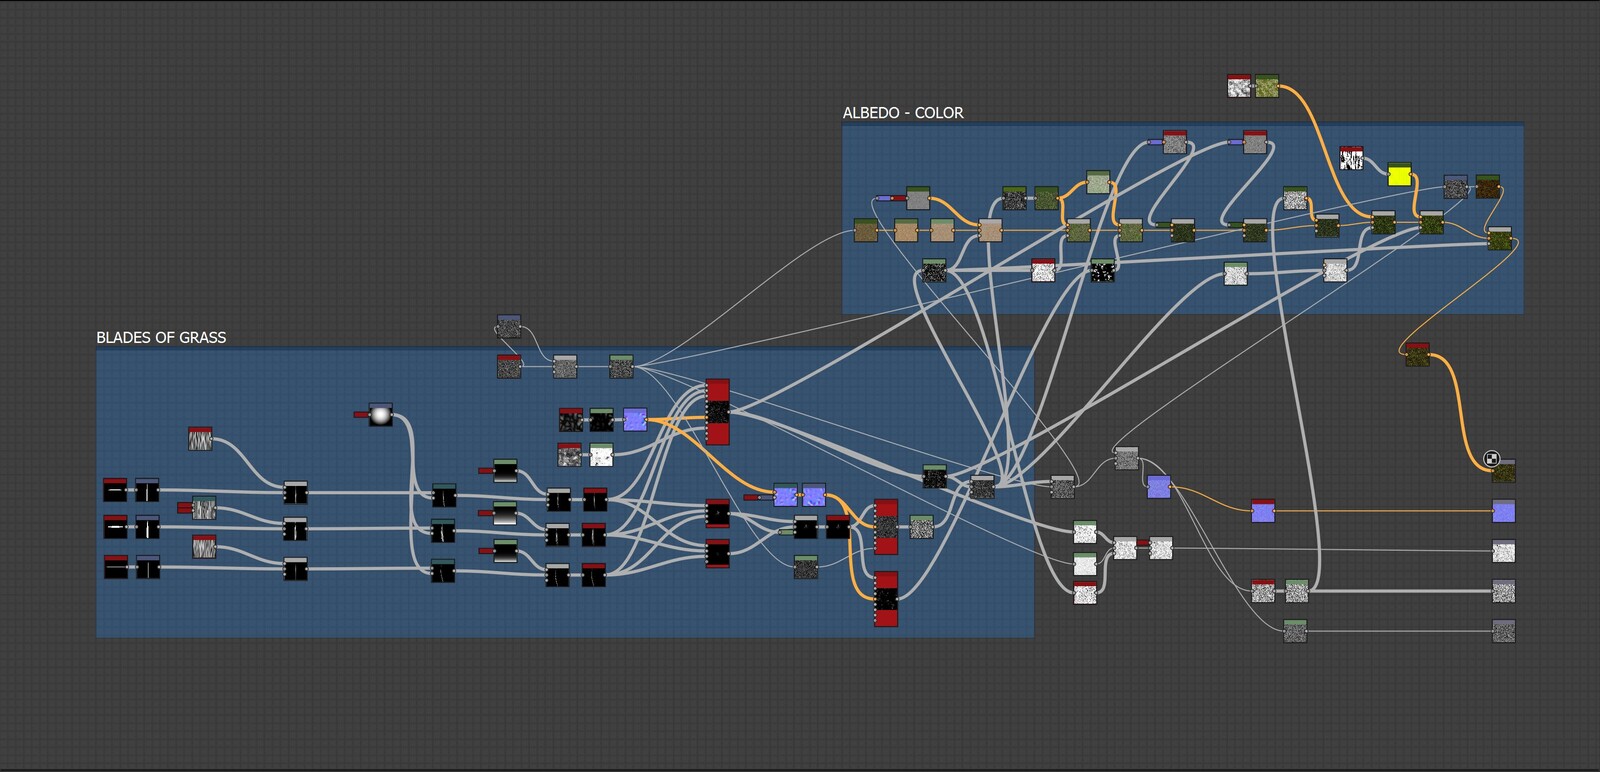Select the black node with white specks in Albedo frame
1600x772 pixels.
point(1102,270)
